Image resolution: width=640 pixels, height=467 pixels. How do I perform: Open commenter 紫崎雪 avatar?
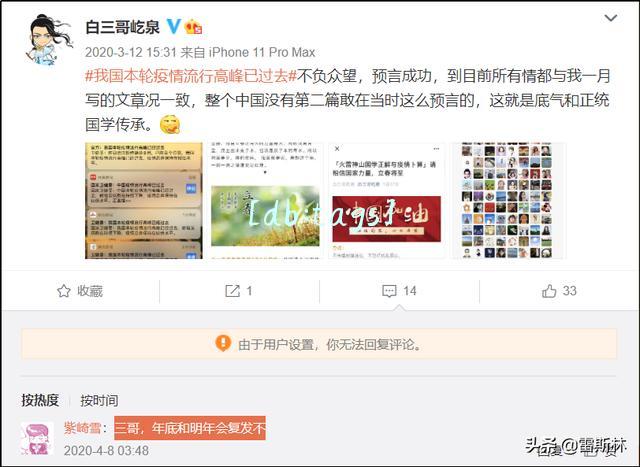click(37, 439)
